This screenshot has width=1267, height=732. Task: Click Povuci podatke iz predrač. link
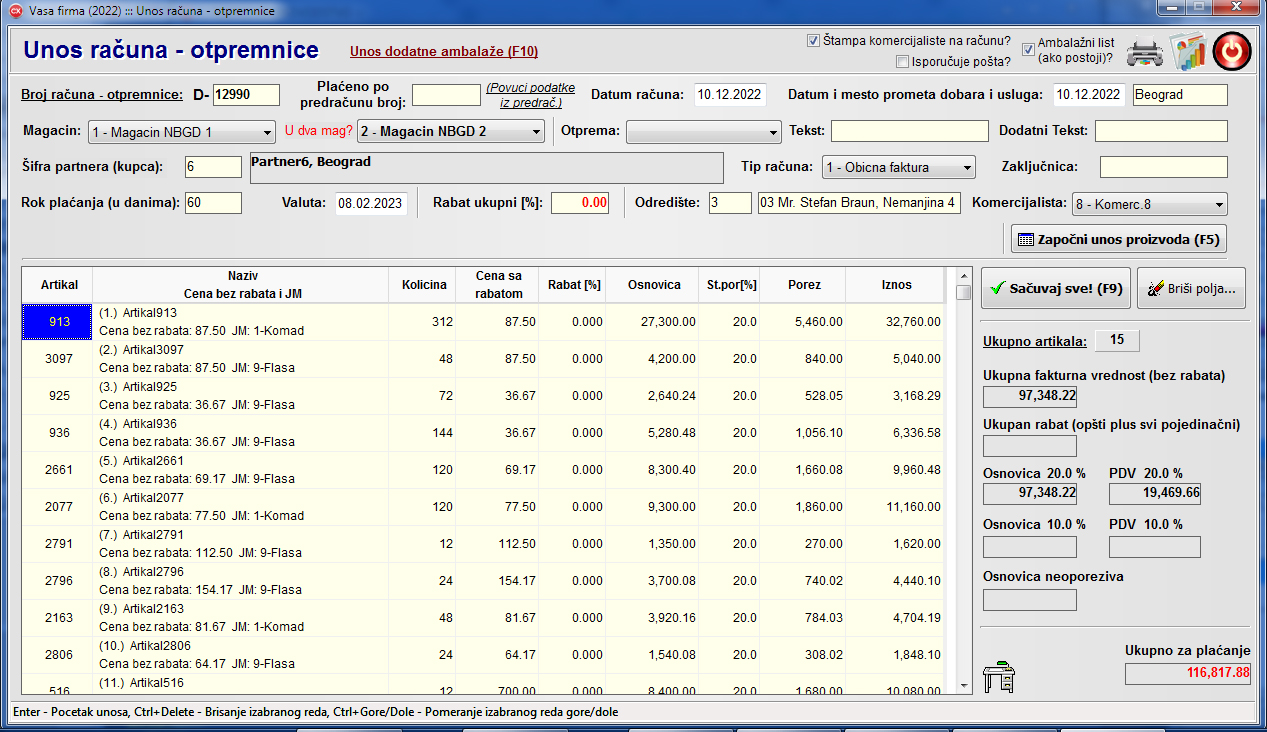tap(531, 95)
